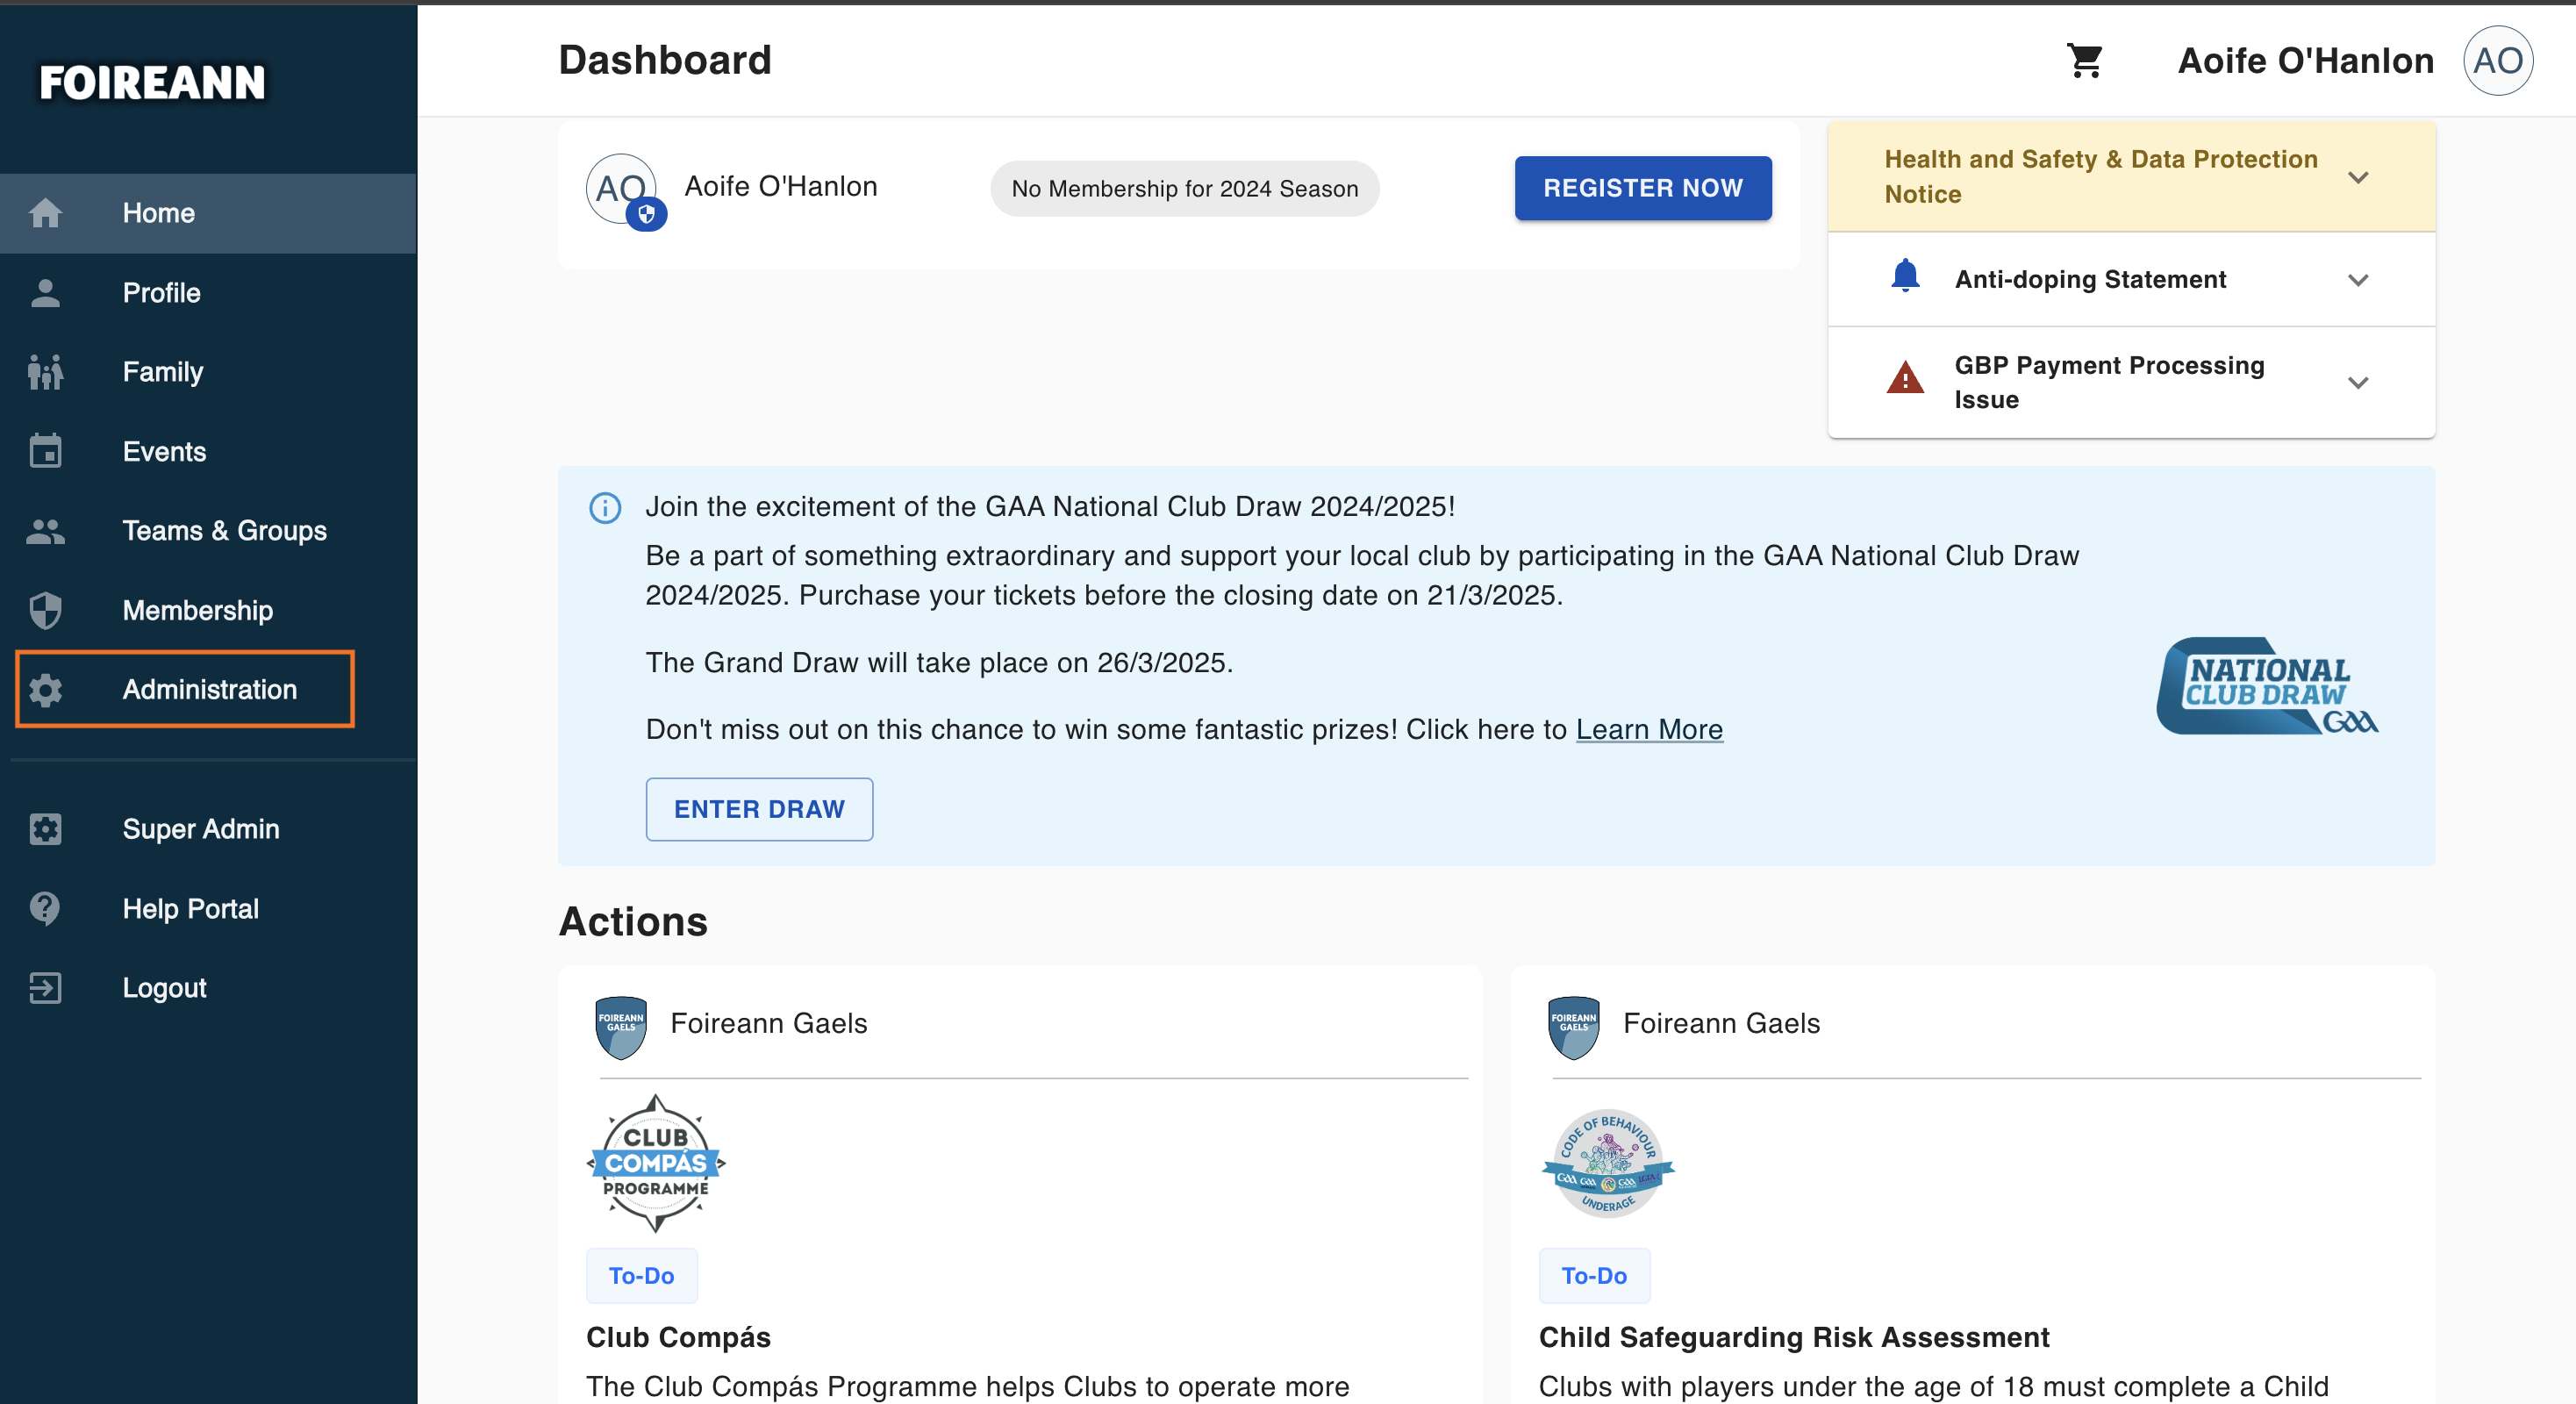Open the Profile menu item
The width and height of the screenshot is (2576, 1404).
point(208,293)
